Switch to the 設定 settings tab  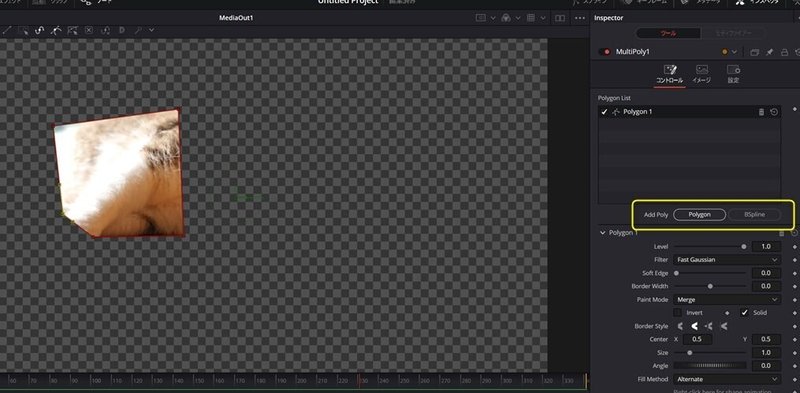[x=733, y=74]
